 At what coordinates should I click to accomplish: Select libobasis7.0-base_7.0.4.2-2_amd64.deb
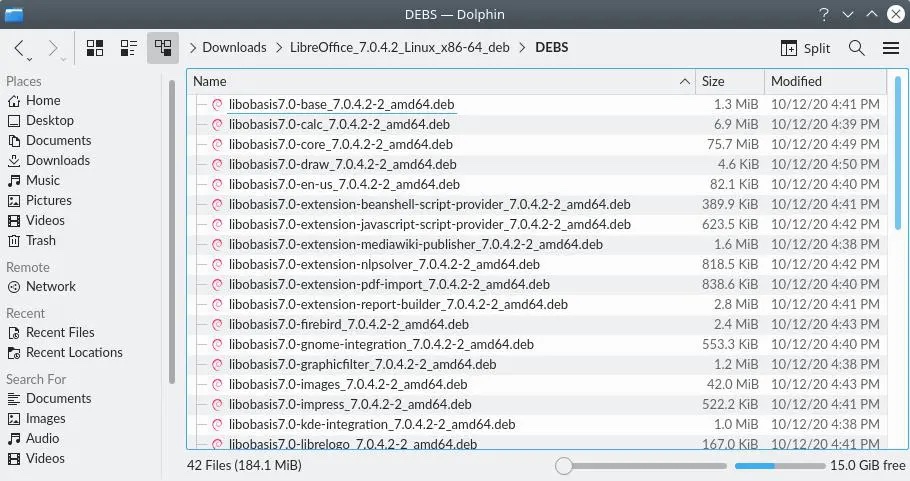[341, 104]
